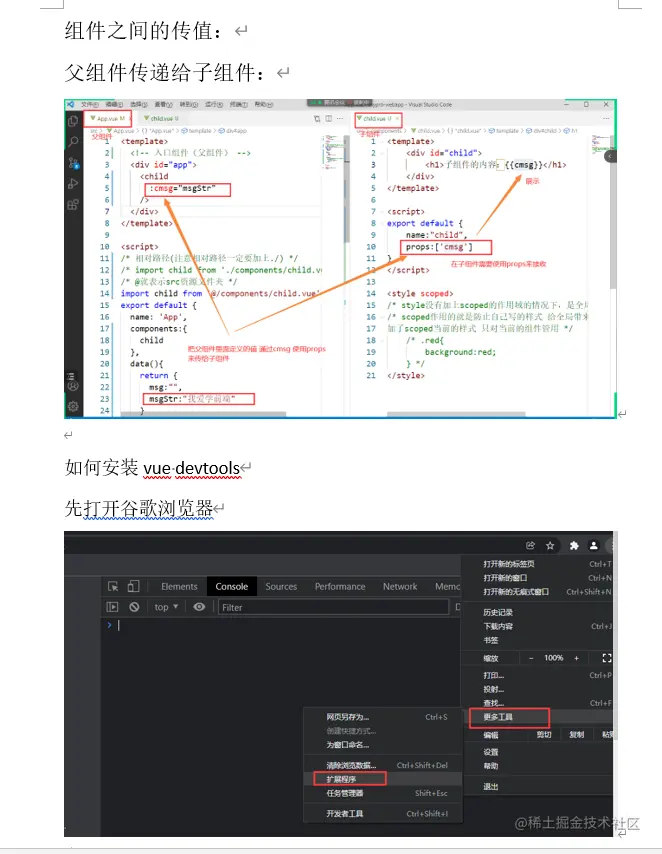Clear console with the block icon

pyautogui.click(x=134, y=607)
